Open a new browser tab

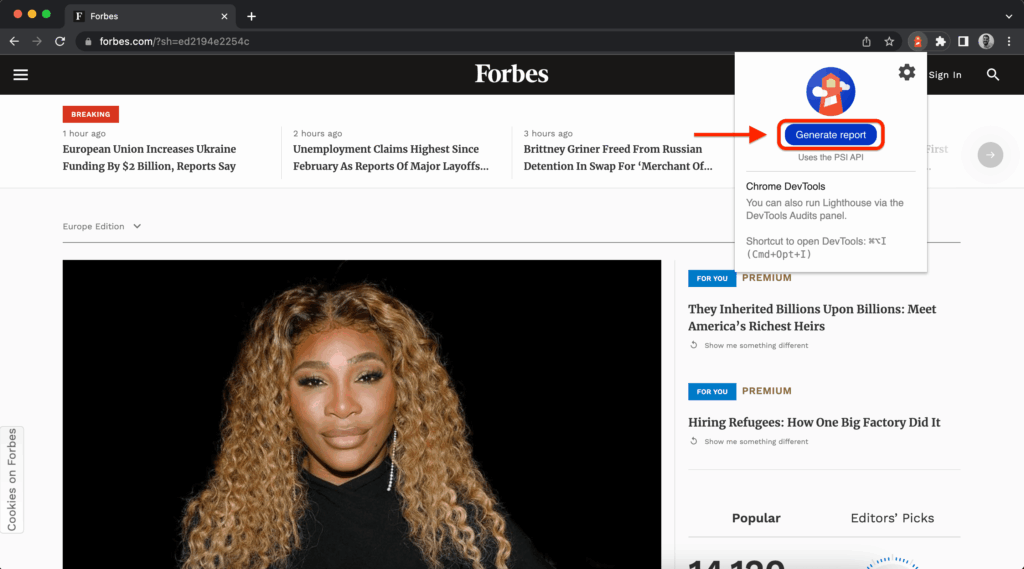click(x=251, y=16)
